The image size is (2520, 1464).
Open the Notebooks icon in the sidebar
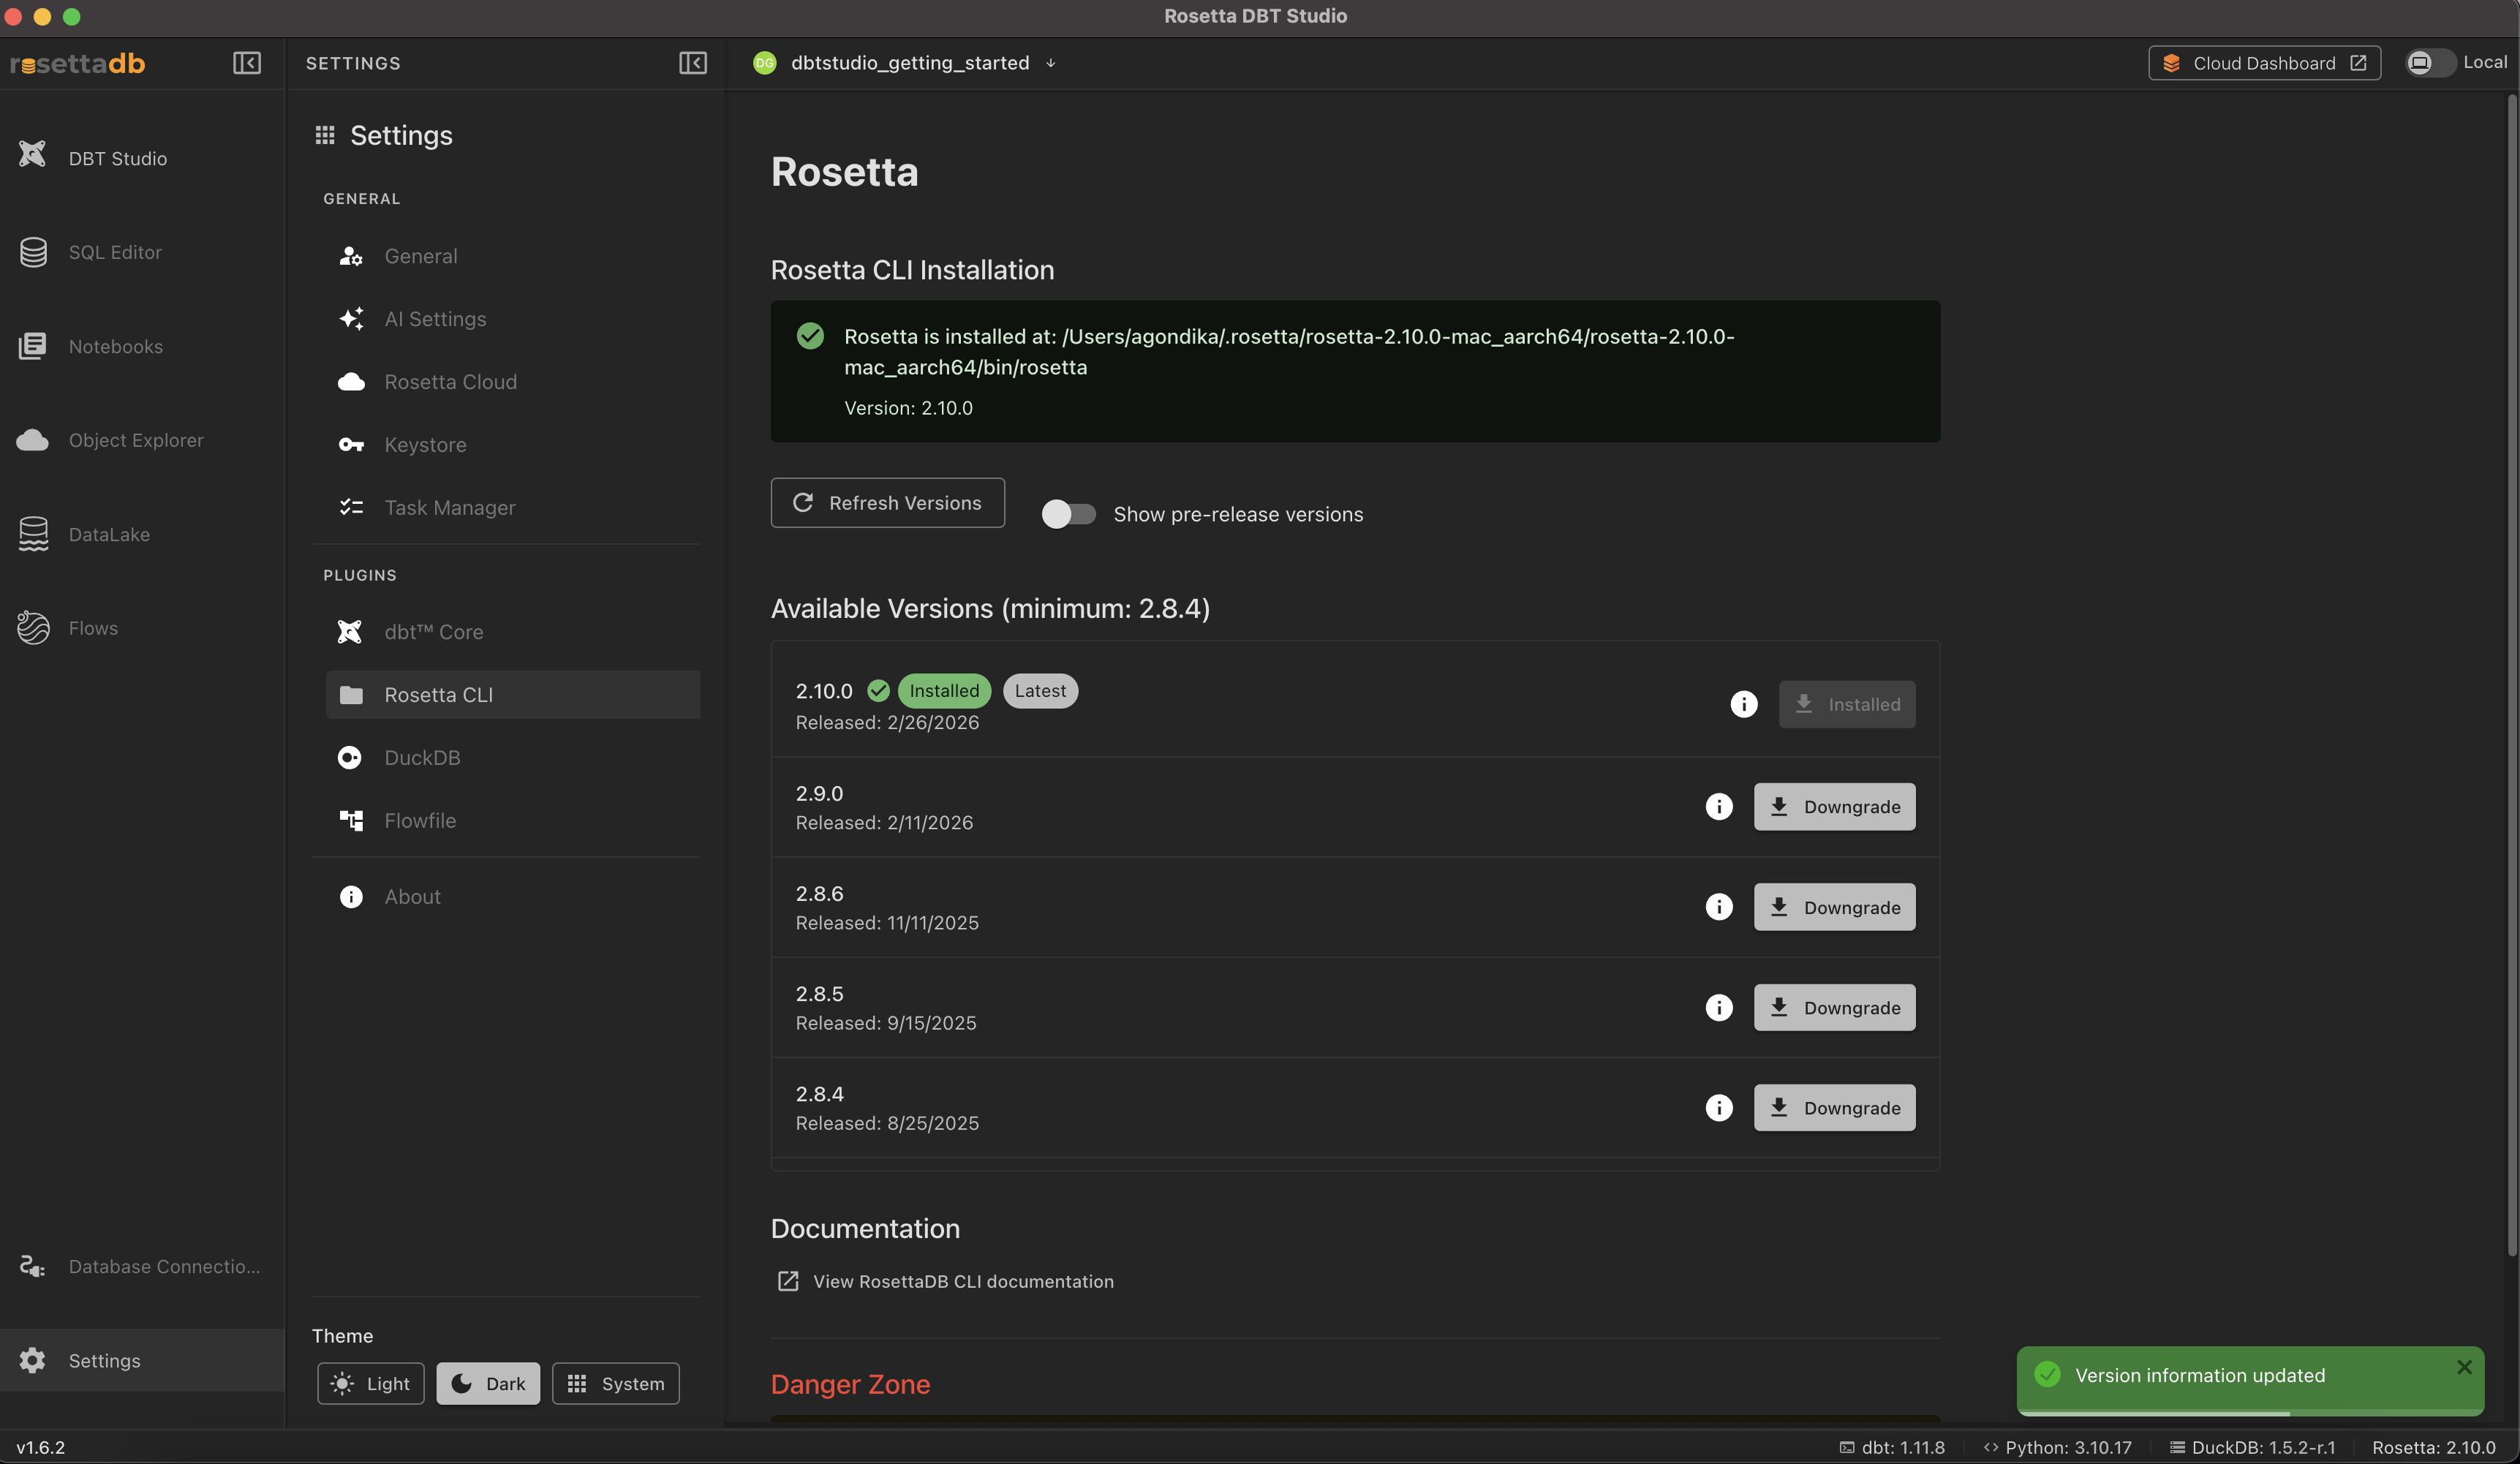33,346
